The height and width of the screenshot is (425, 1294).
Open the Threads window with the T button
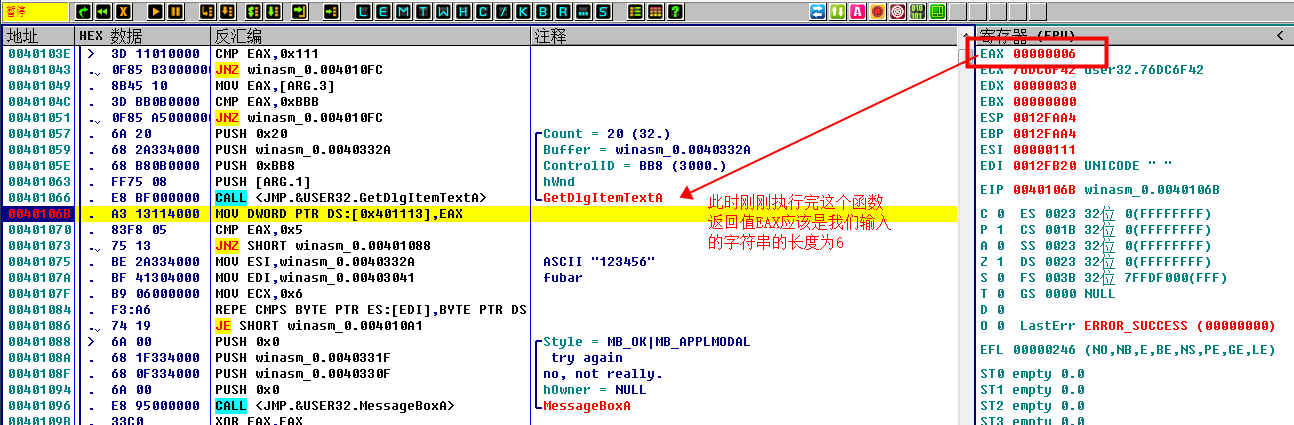point(423,12)
